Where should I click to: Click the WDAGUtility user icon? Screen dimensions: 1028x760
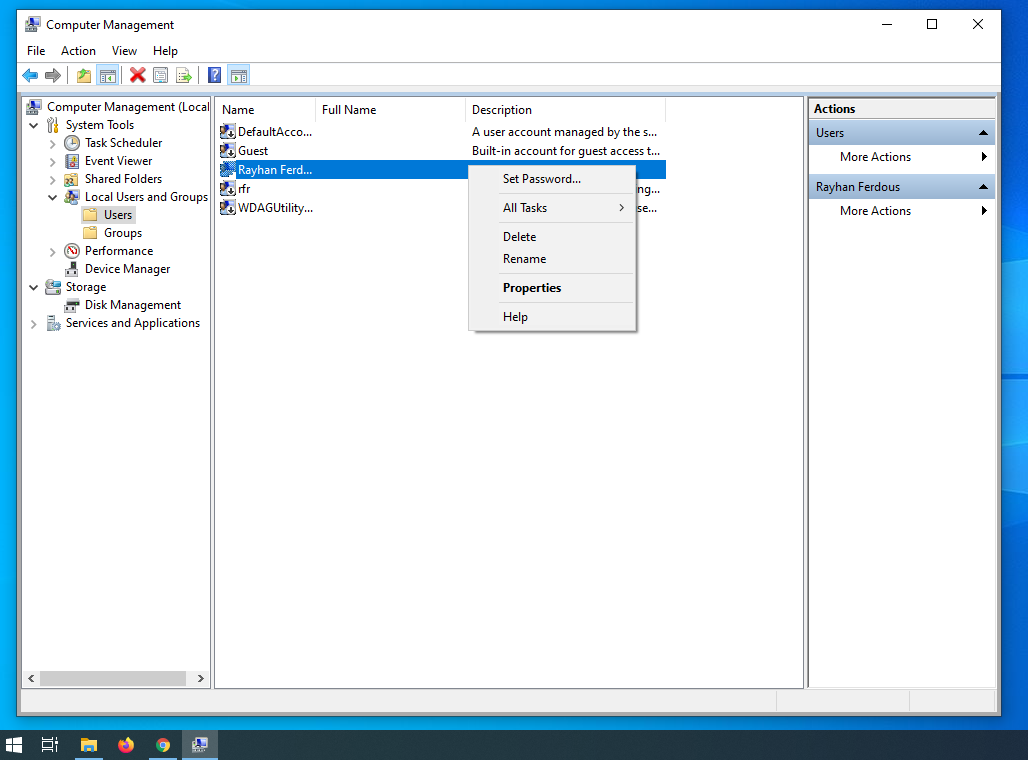(x=227, y=208)
